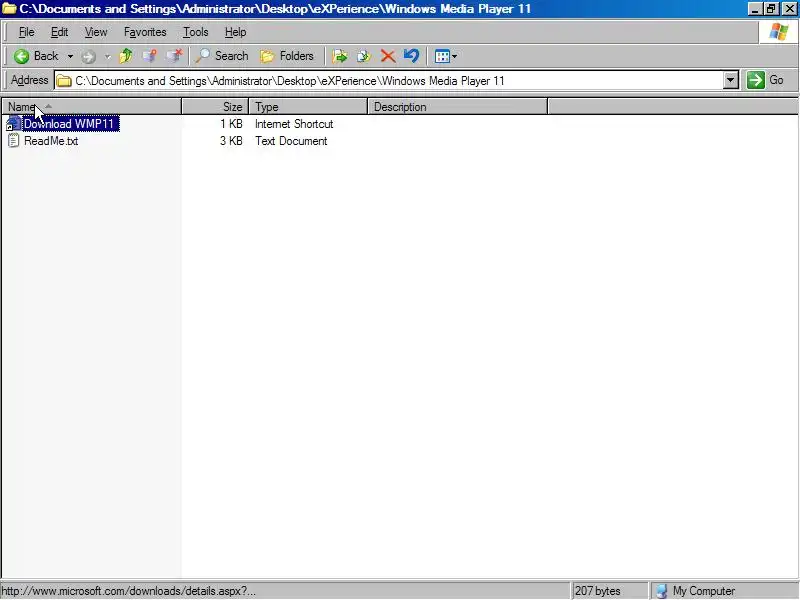800x600 pixels.
Task: Open the Tools menu
Action: coord(196,32)
